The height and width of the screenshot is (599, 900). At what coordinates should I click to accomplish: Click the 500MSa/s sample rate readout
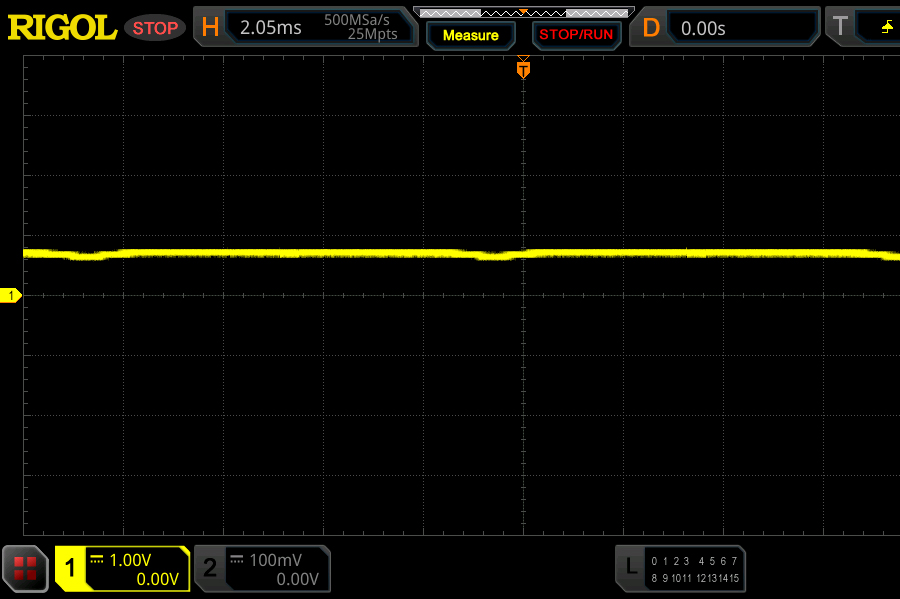(356, 20)
